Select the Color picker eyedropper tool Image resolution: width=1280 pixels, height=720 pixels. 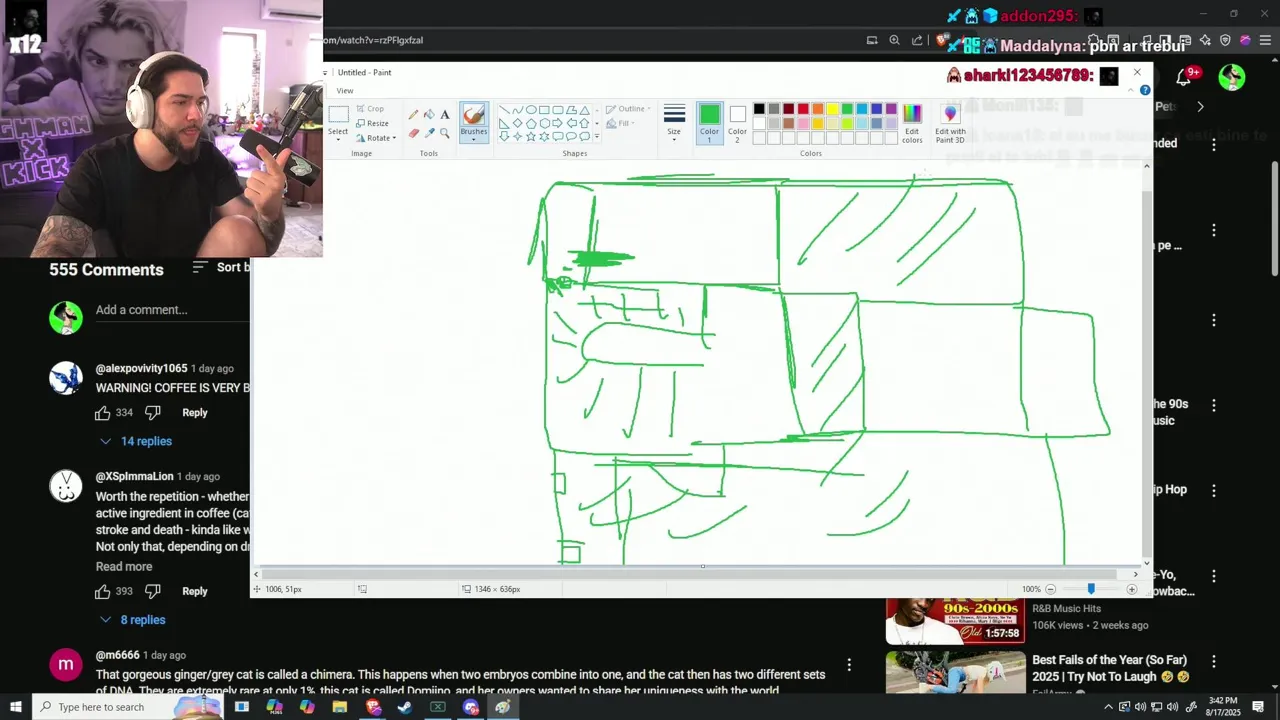coord(429,133)
